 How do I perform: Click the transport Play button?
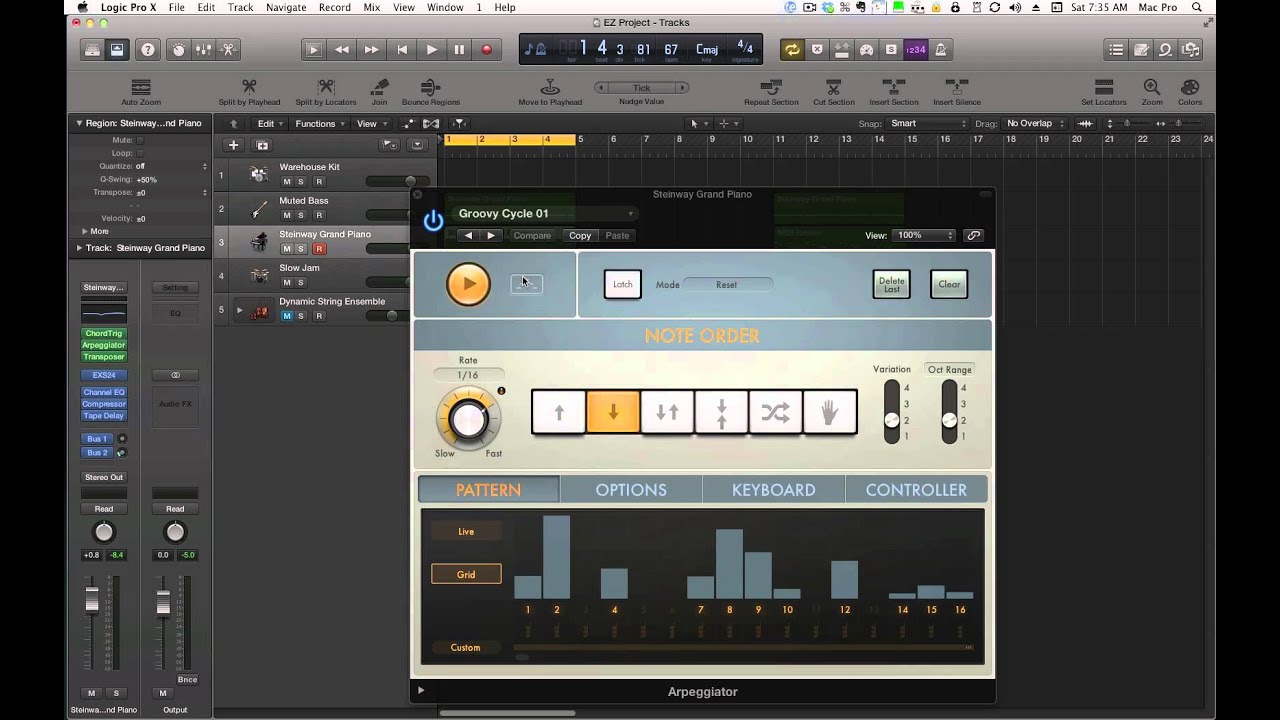tap(432, 49)
